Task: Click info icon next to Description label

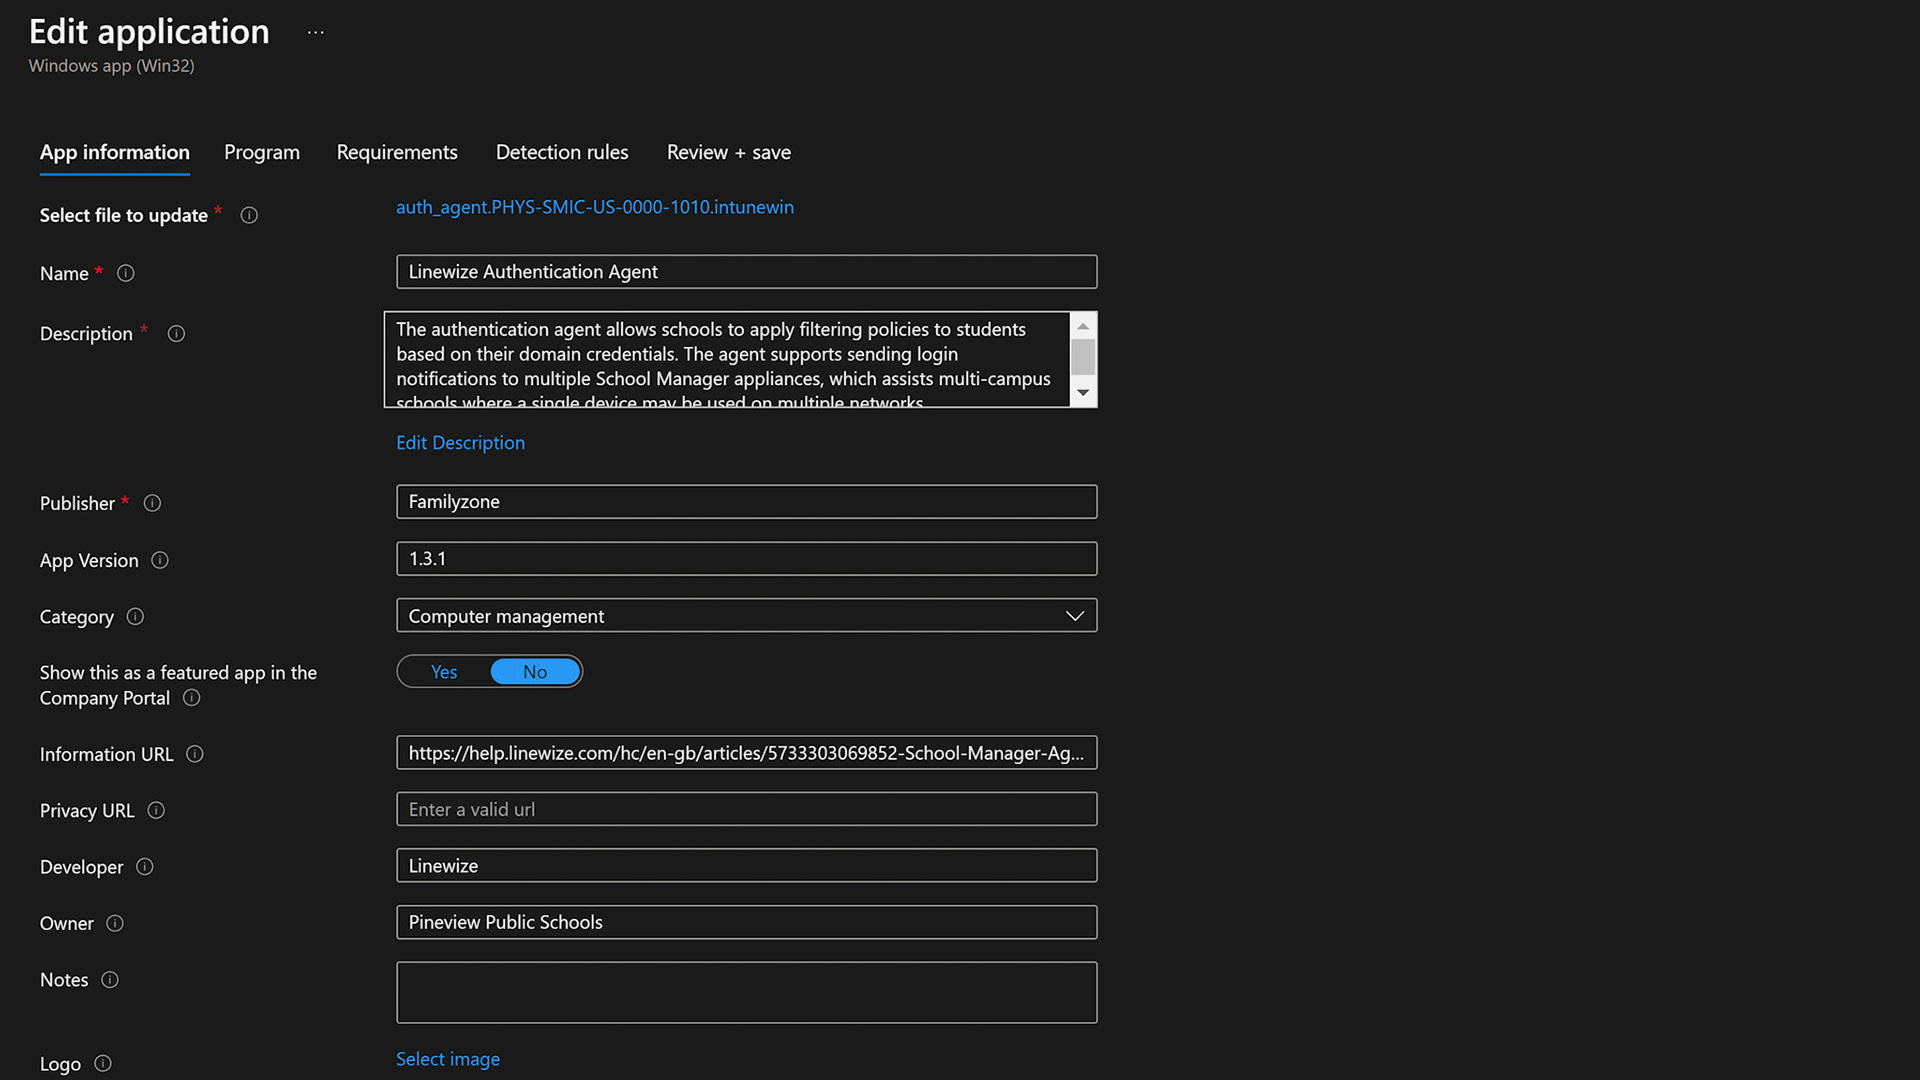Action: [176, 333]
